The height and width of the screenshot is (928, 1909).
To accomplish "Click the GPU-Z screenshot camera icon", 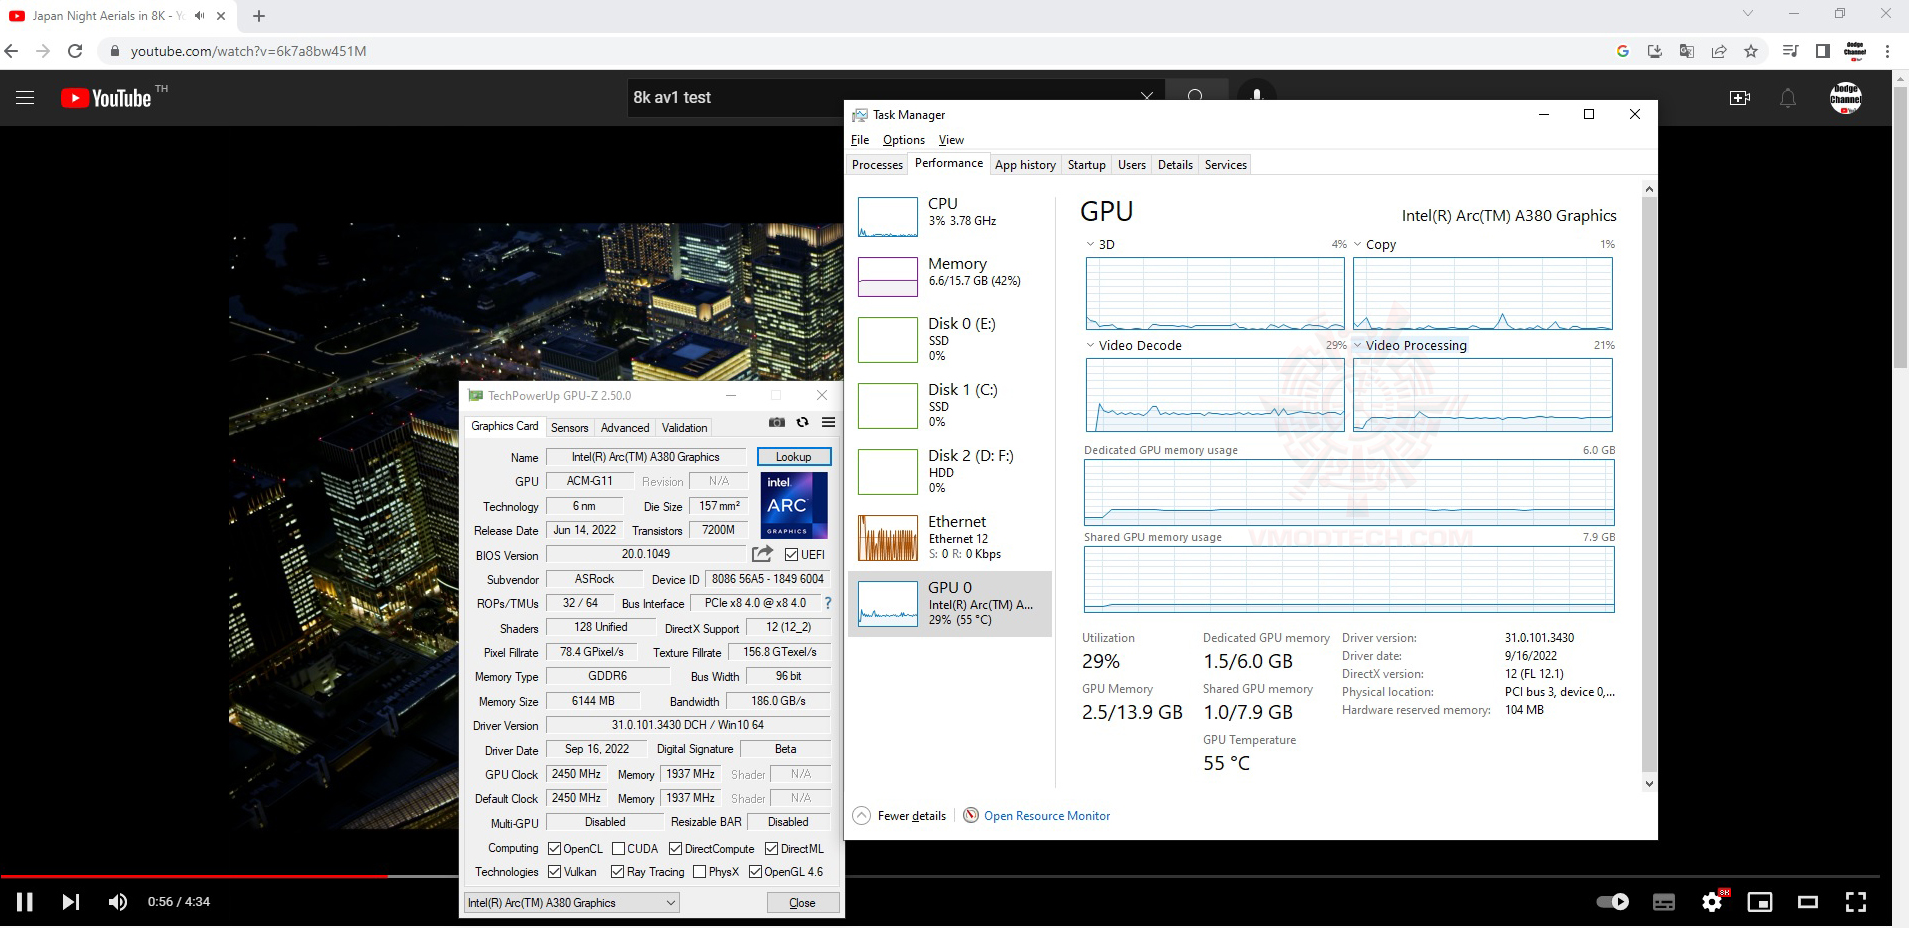I will click(x=777, y=423).
